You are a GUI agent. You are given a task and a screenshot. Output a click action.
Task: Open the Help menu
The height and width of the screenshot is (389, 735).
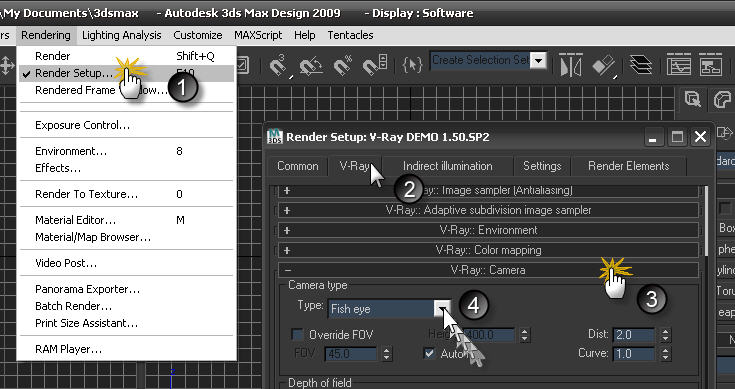click(305, 35)
